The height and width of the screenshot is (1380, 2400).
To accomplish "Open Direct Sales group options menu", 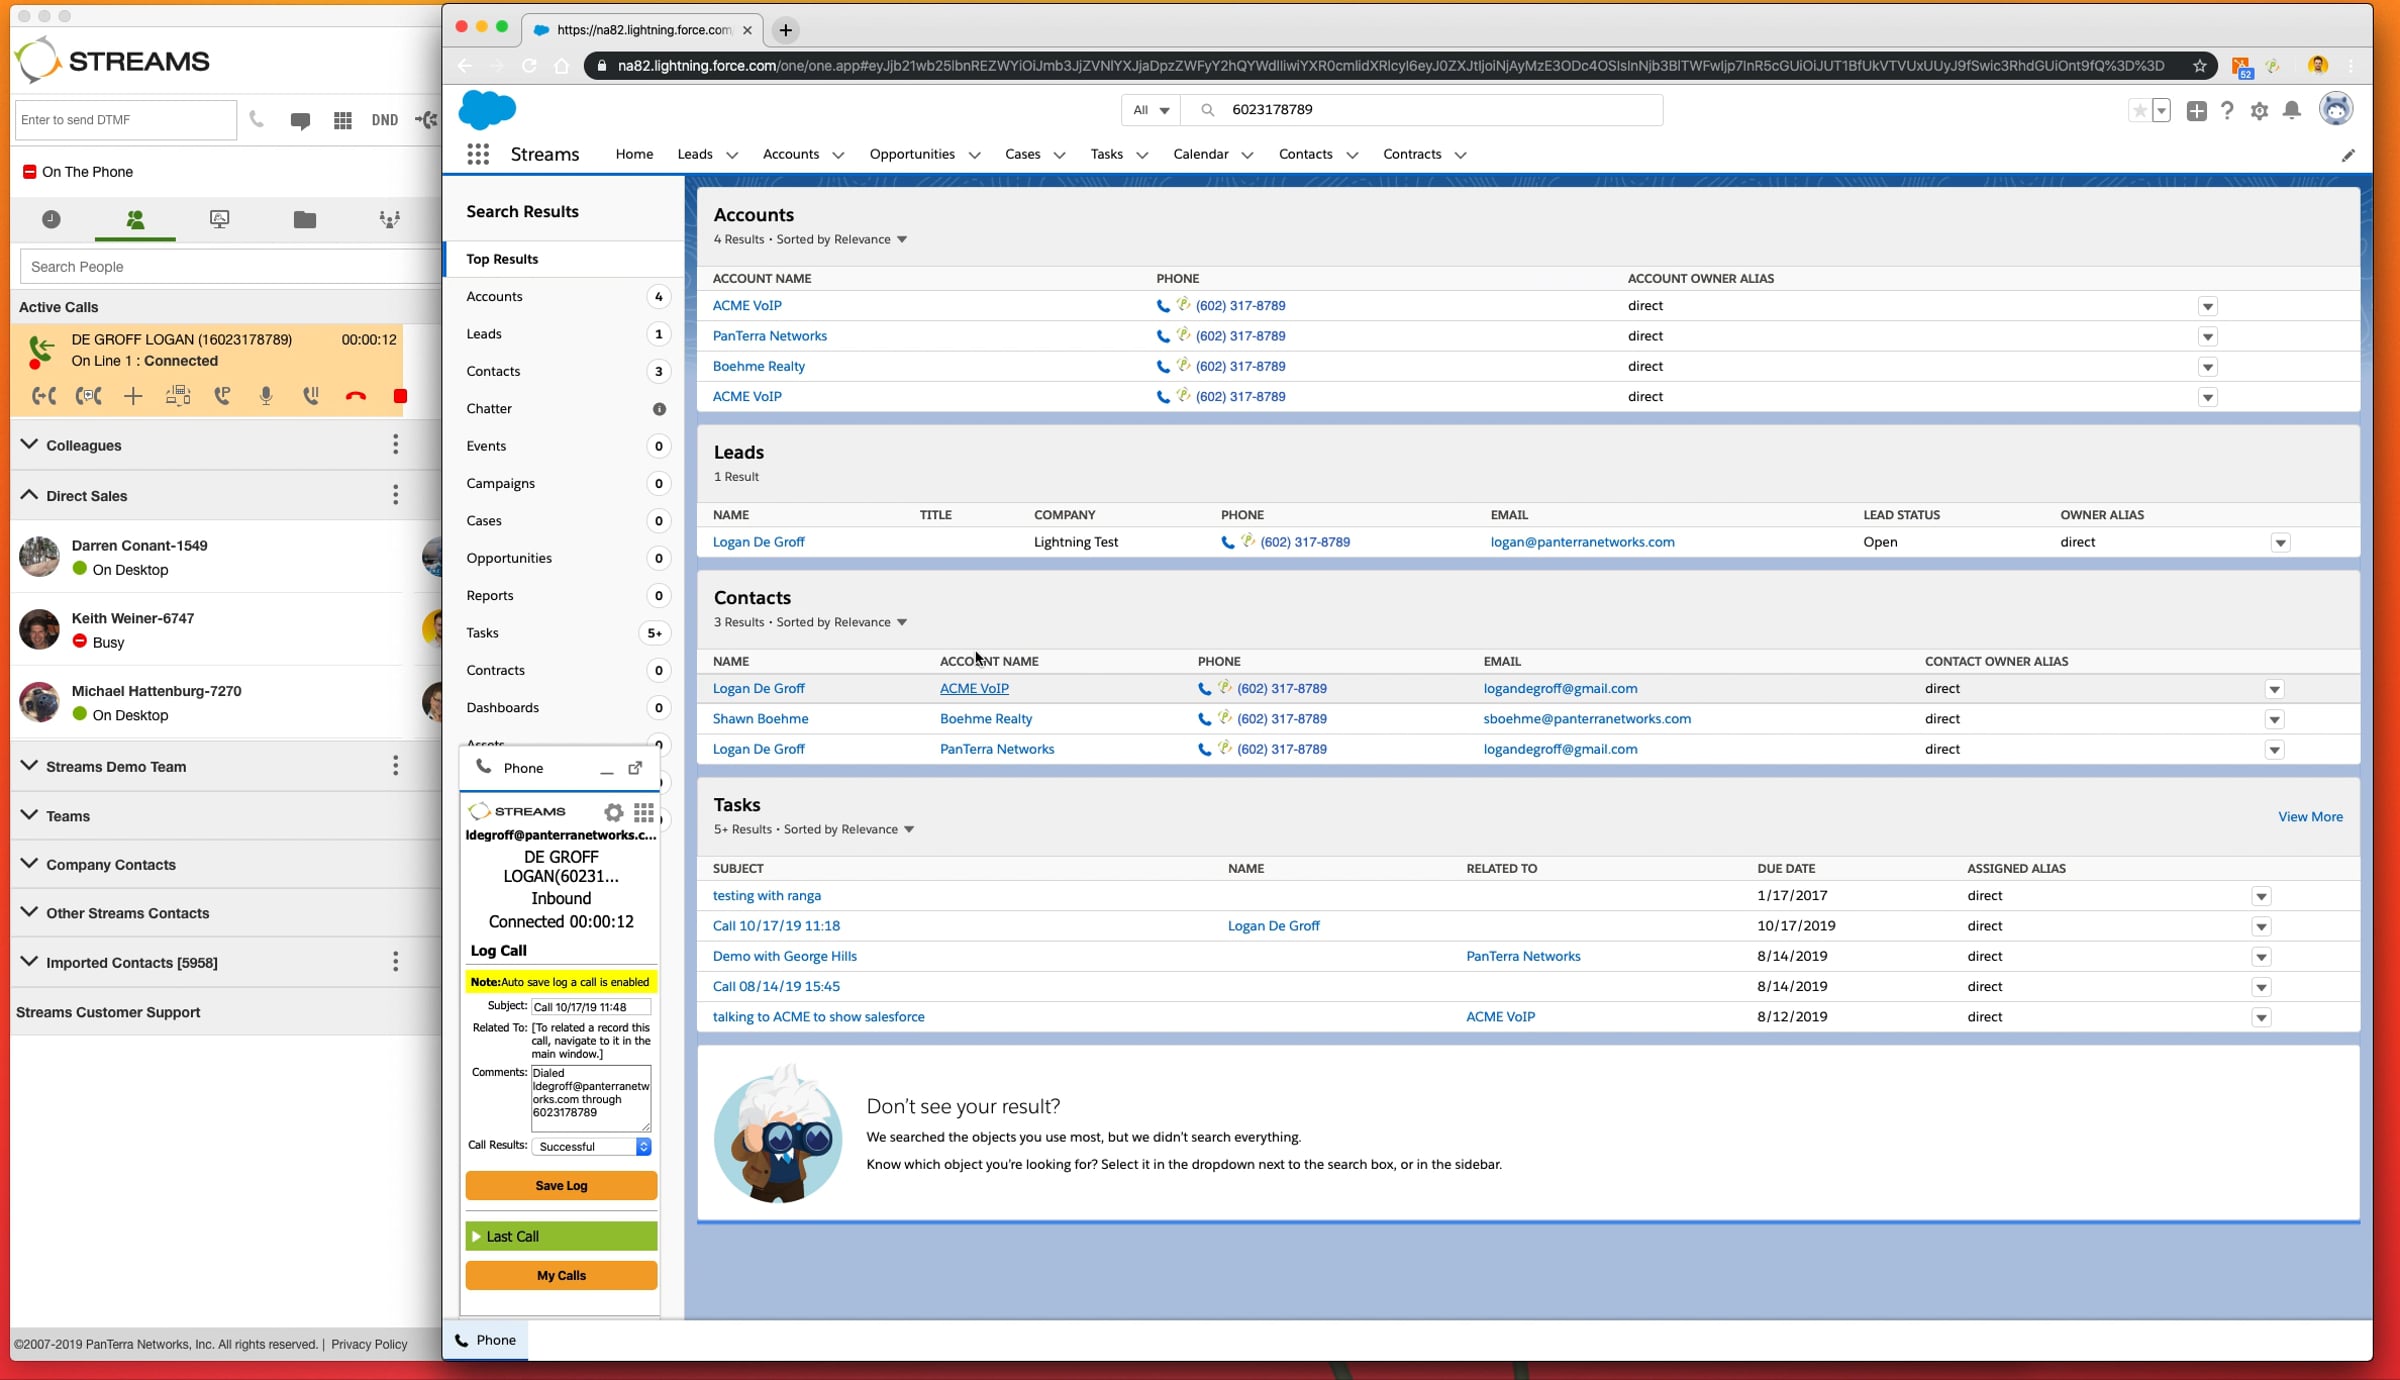I will click(396, 495).
